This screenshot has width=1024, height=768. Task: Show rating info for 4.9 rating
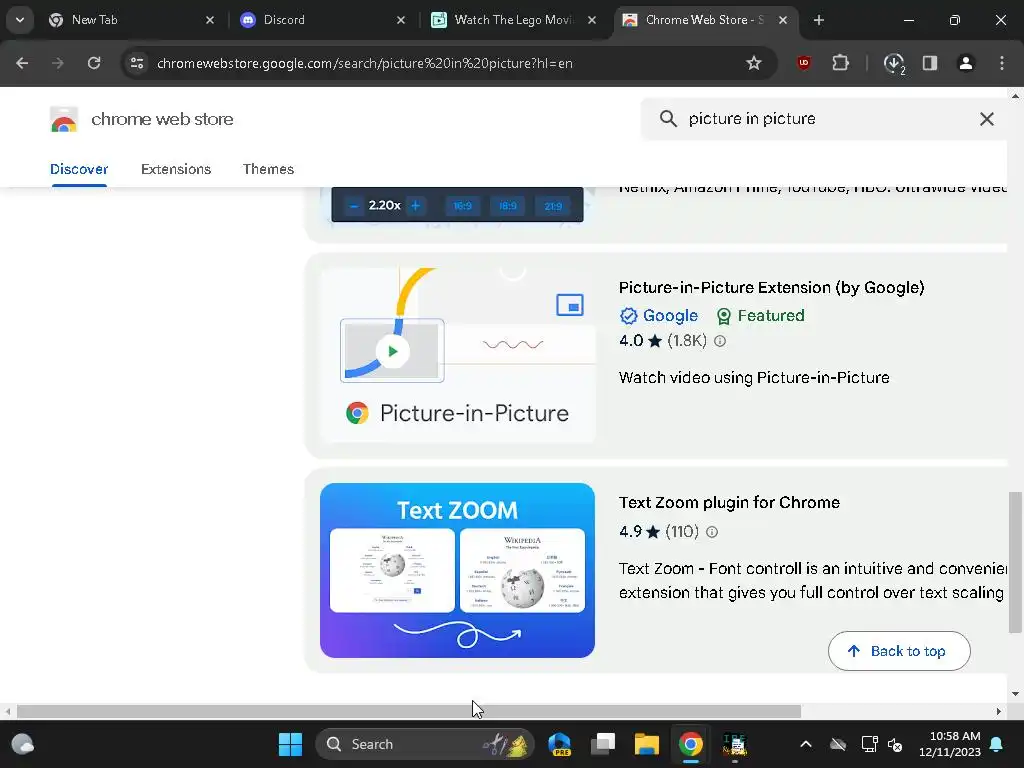point(712,532)
